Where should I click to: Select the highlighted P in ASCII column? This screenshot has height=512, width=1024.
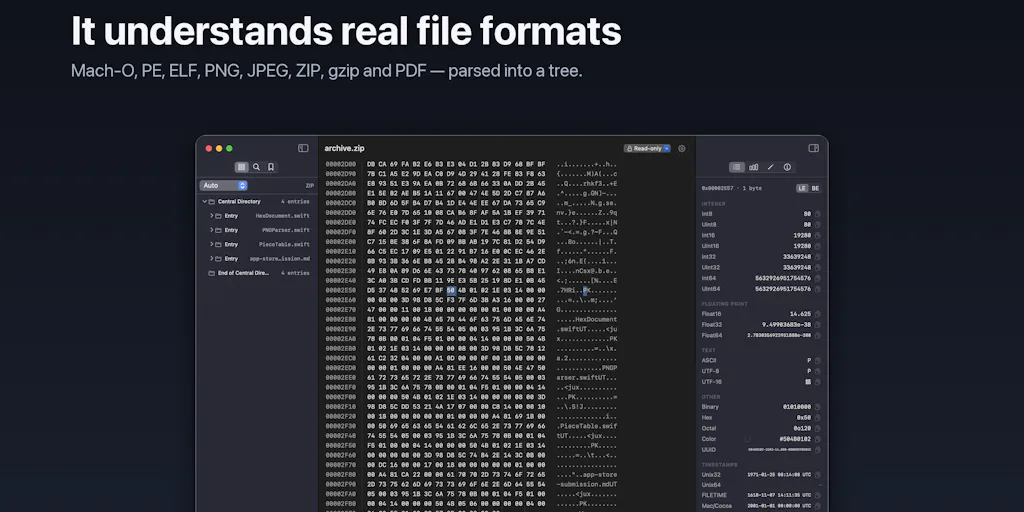(585, 290)
